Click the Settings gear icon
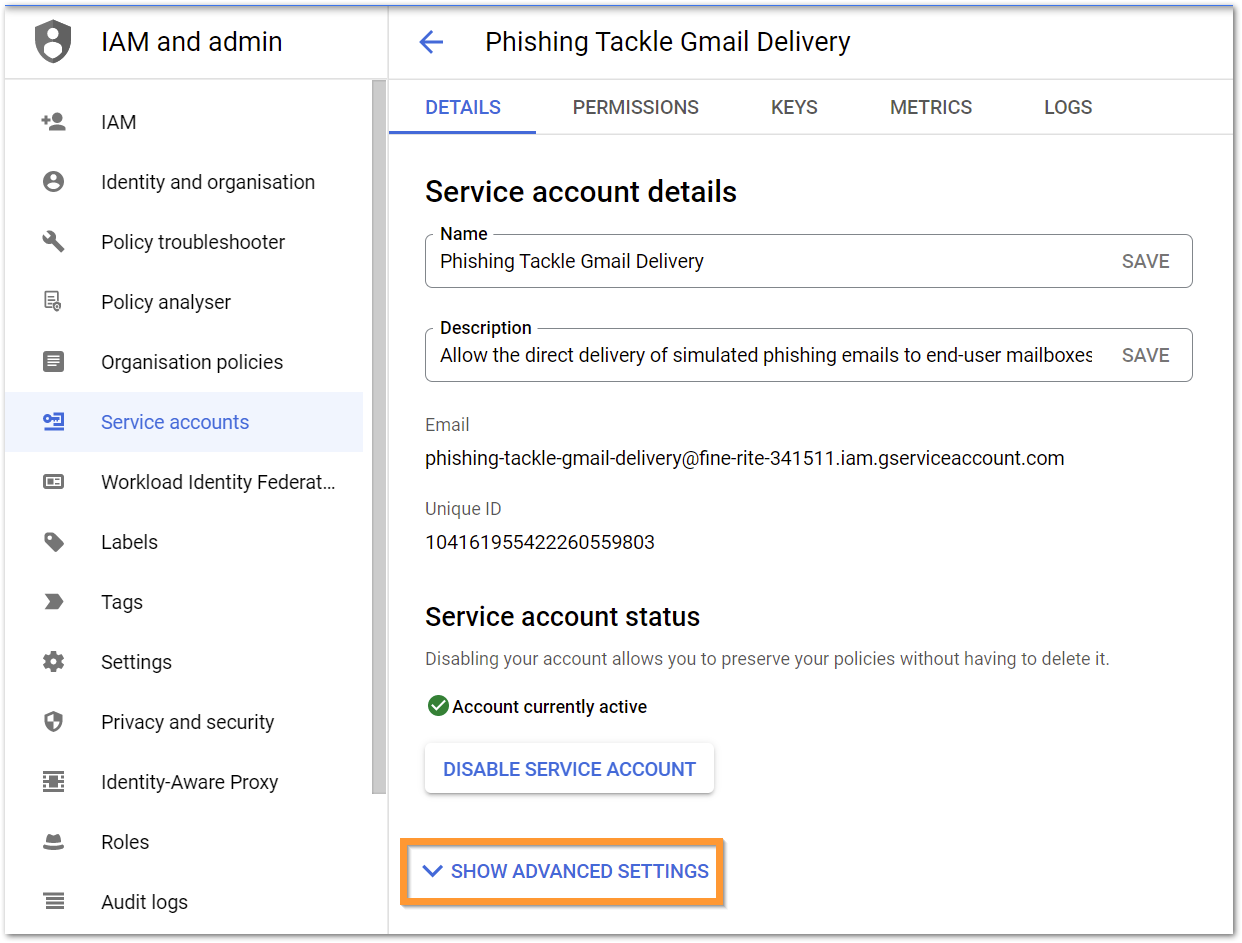Screen dimensions: 1242x943 54,662
